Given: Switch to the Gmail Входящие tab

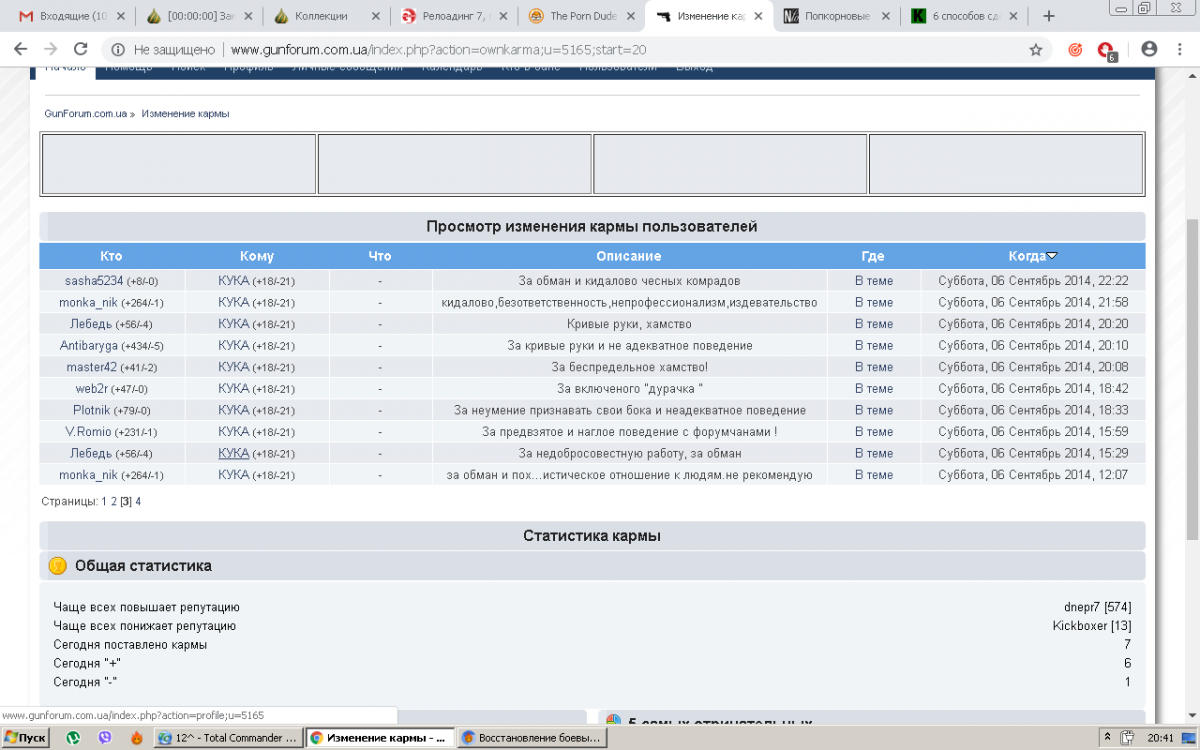Looking at the screenshot, I should (x=66, y=16).
